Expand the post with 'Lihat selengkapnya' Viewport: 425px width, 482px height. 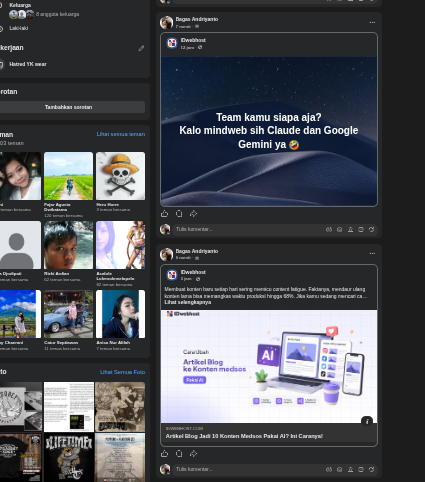(188, 302)
